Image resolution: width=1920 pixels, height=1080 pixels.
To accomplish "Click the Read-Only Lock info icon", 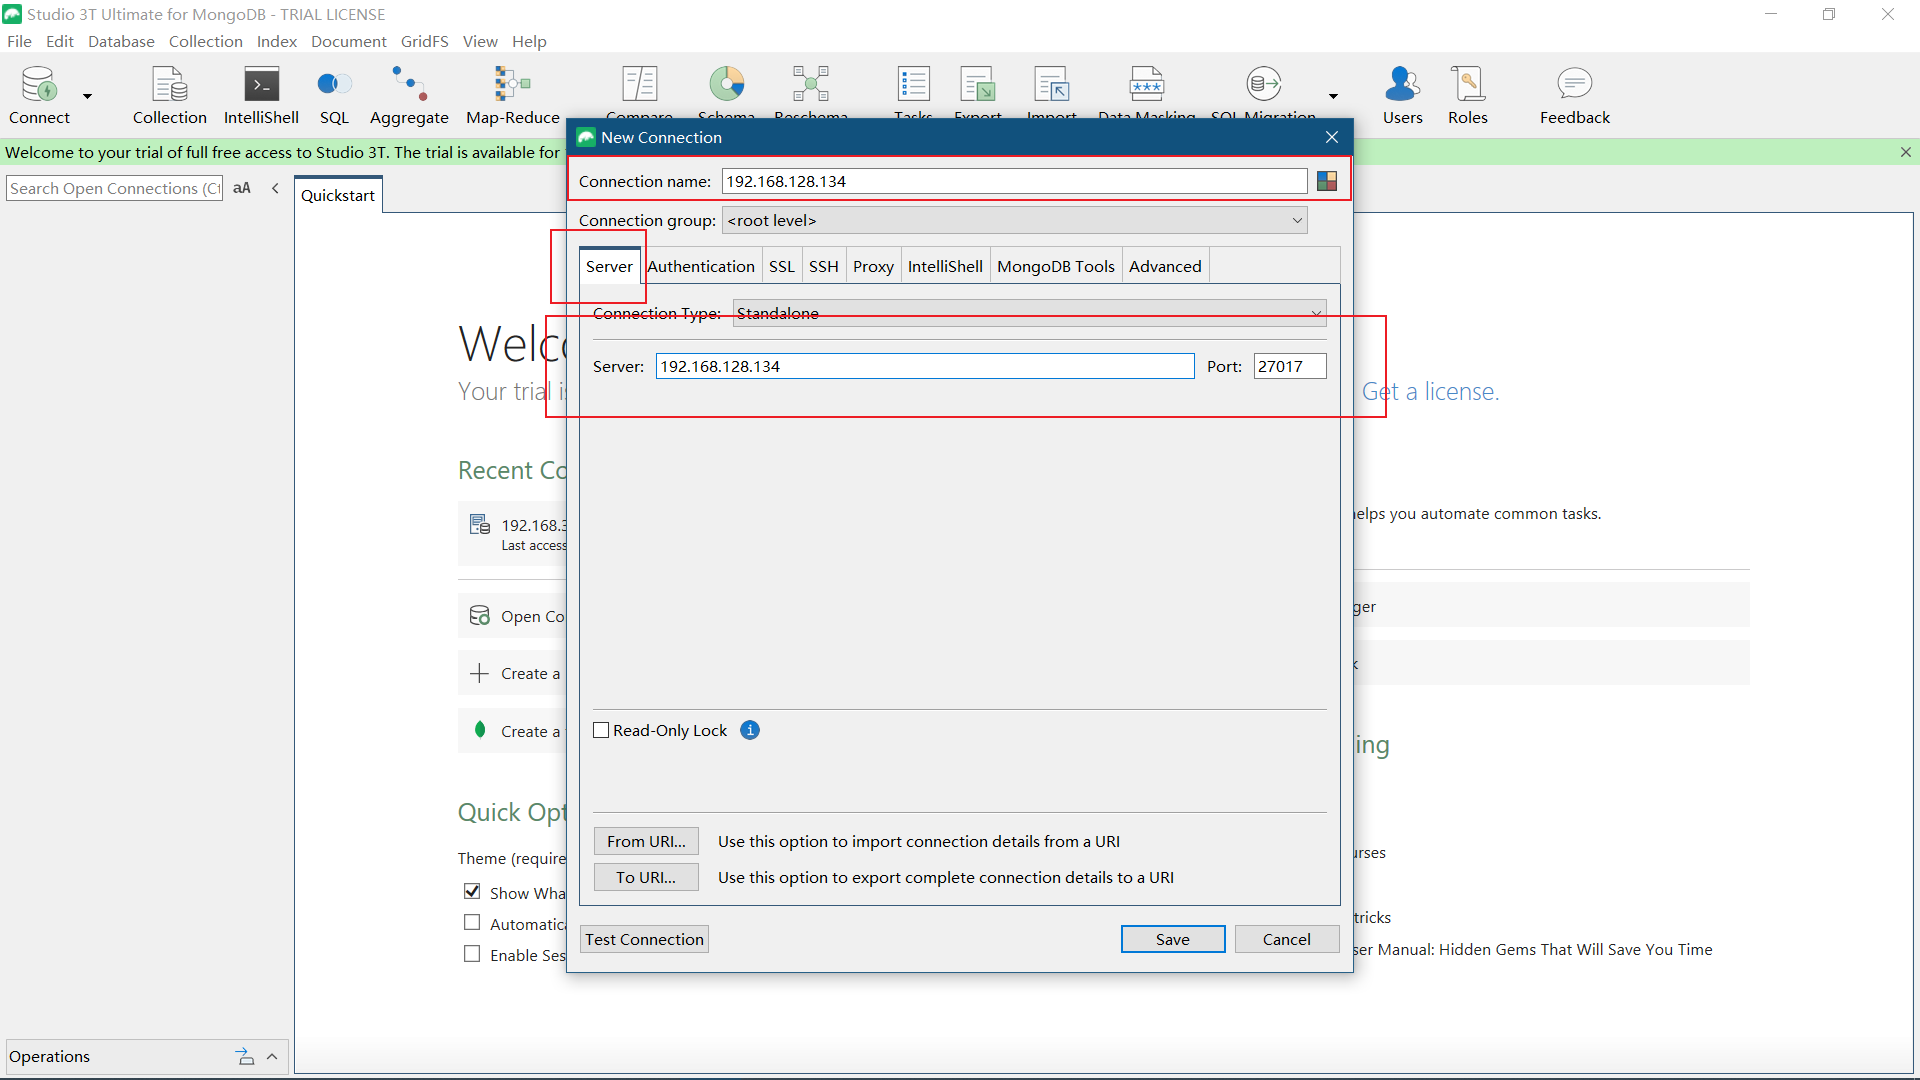I will (750, 730).
